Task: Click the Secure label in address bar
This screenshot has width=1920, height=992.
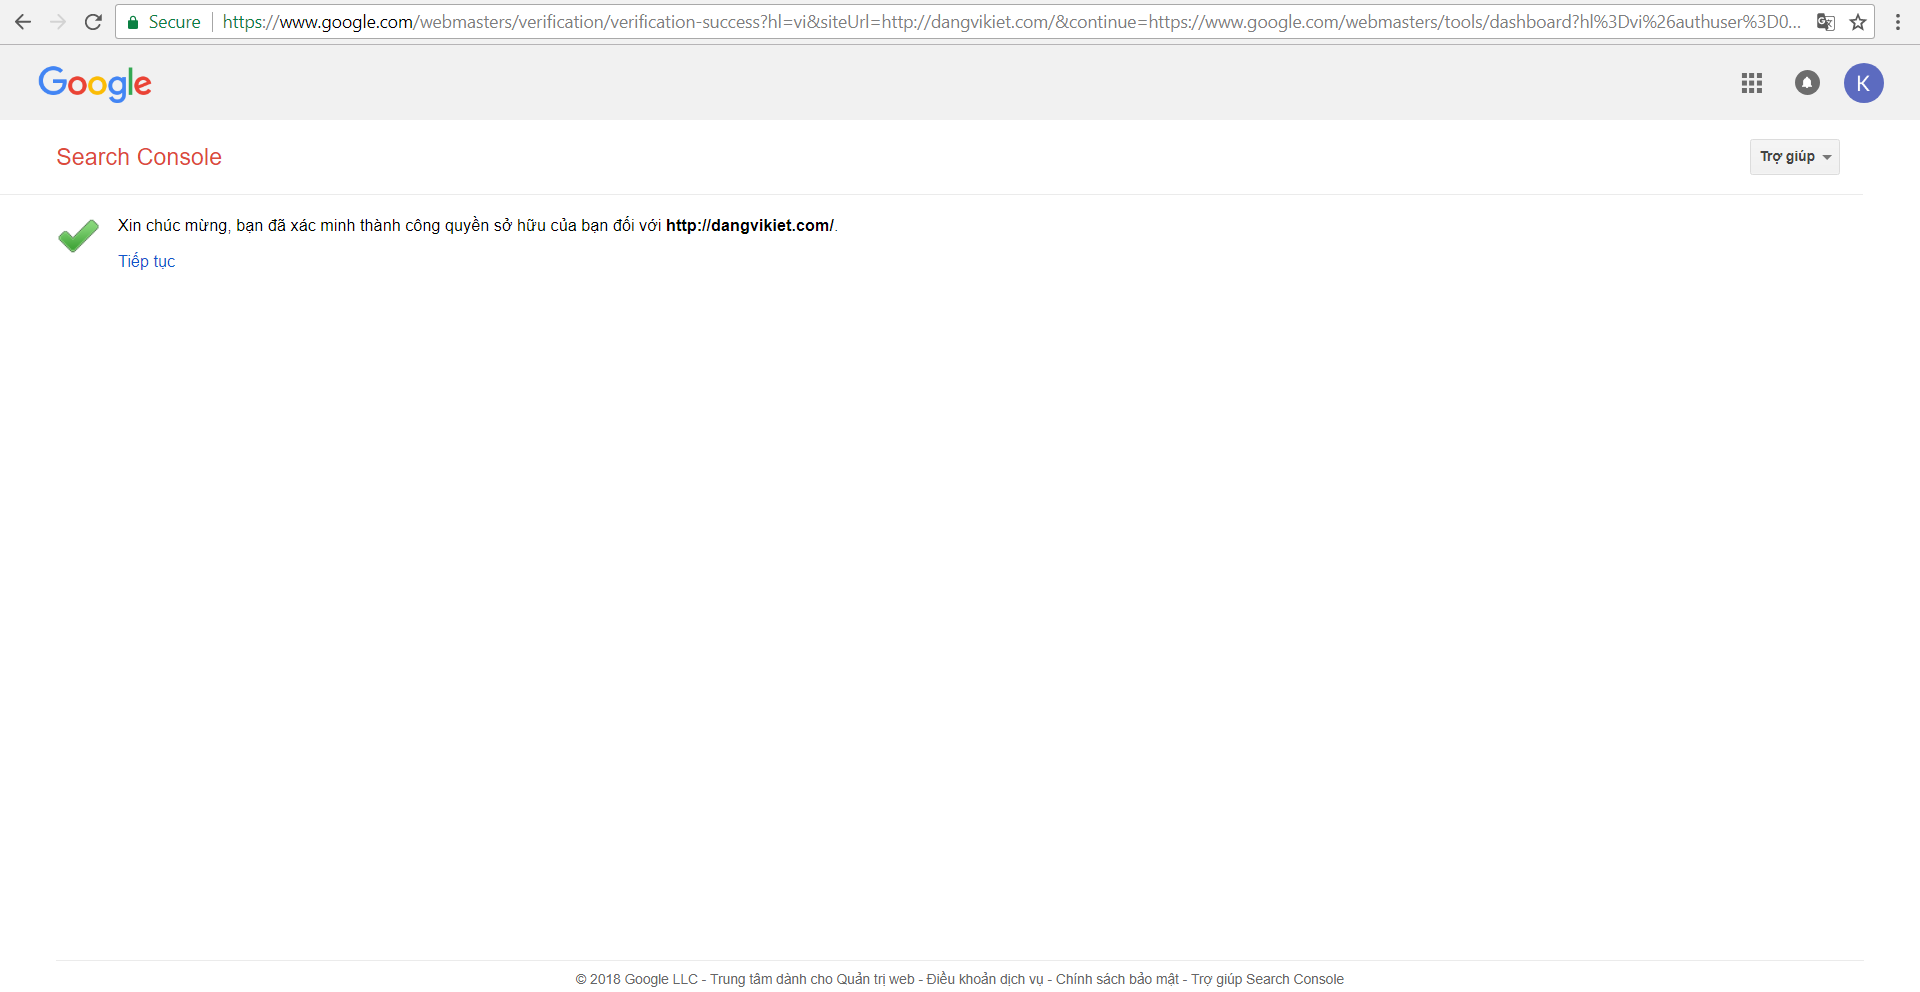Action: (175, 22)
